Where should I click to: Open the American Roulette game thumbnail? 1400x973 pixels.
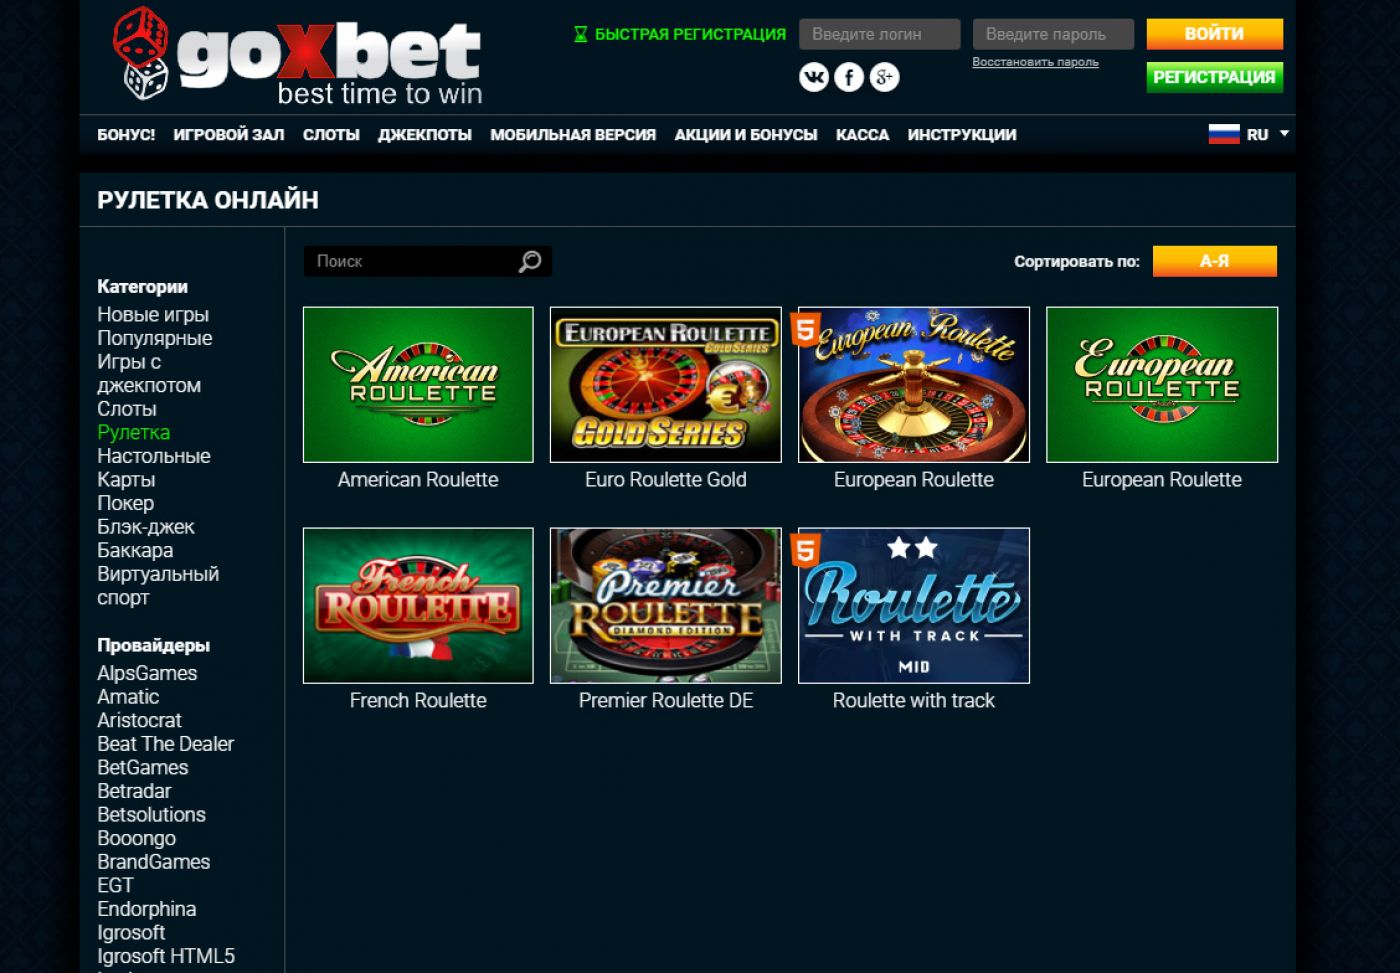pos(418,385)
